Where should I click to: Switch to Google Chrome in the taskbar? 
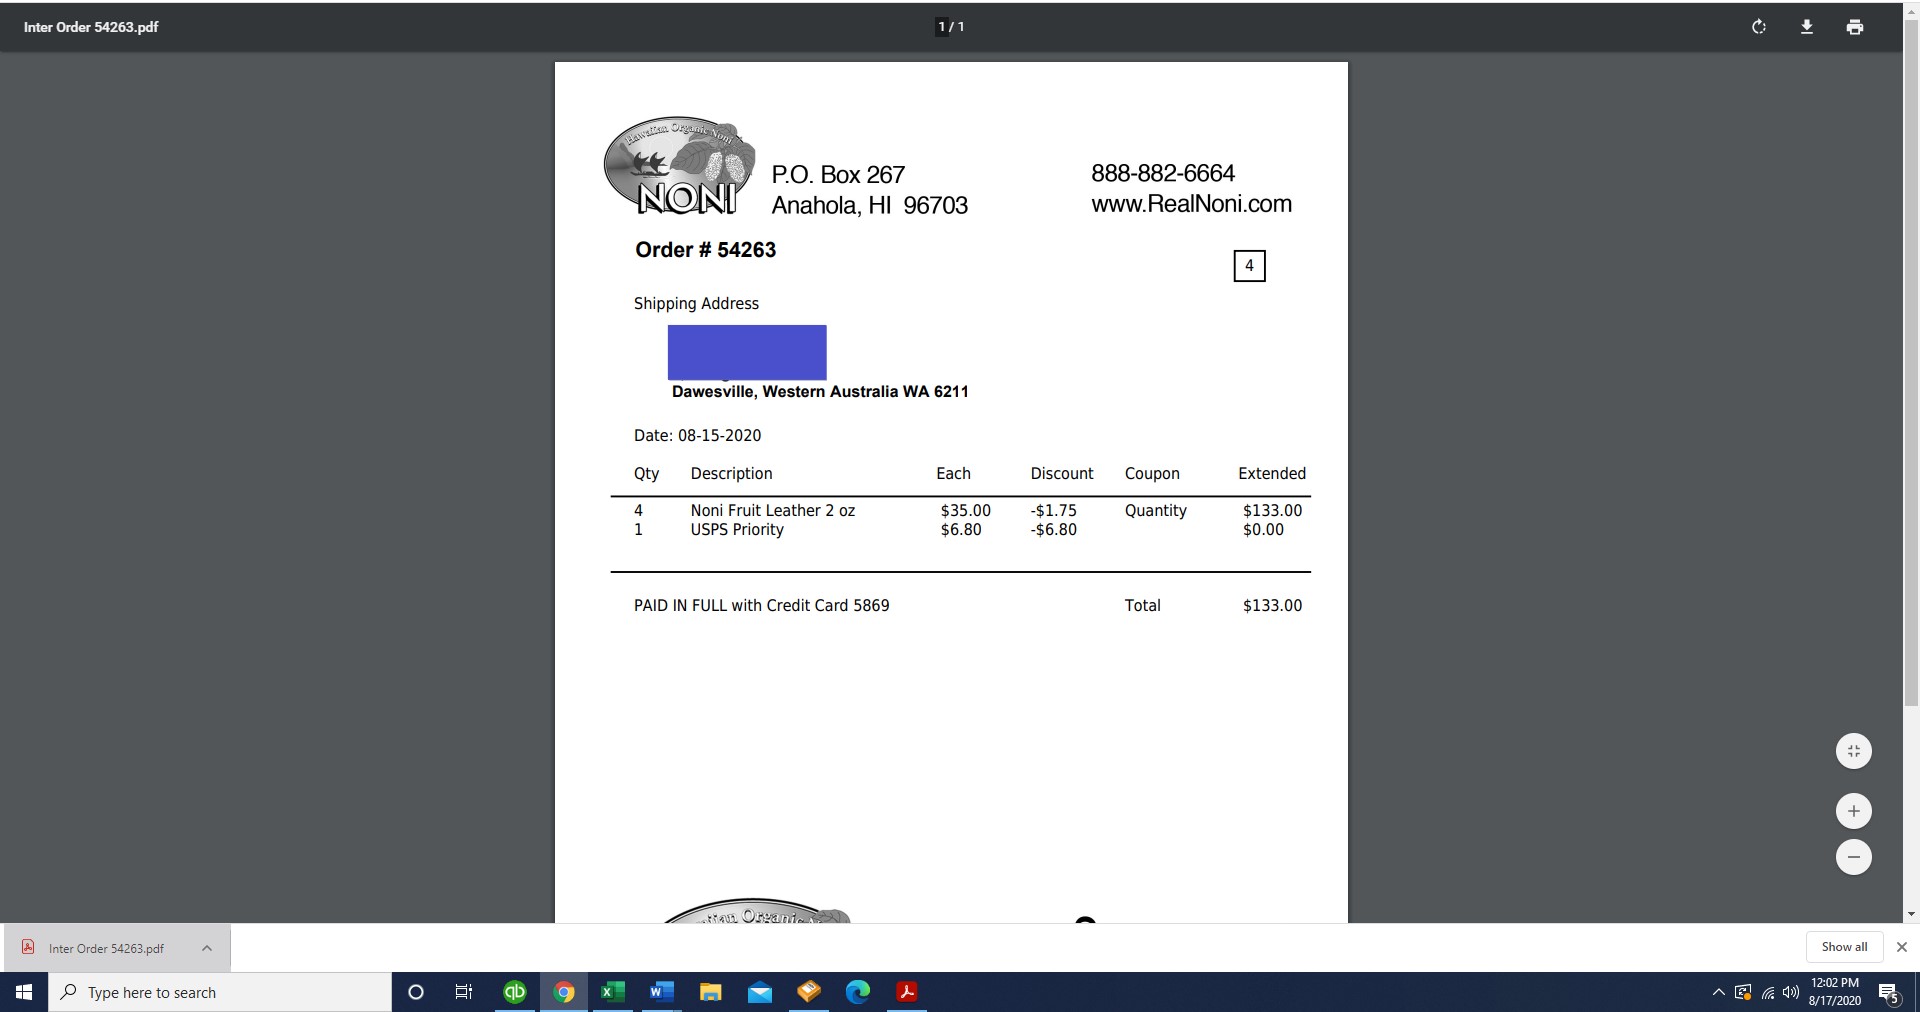(x=564, y=992)
